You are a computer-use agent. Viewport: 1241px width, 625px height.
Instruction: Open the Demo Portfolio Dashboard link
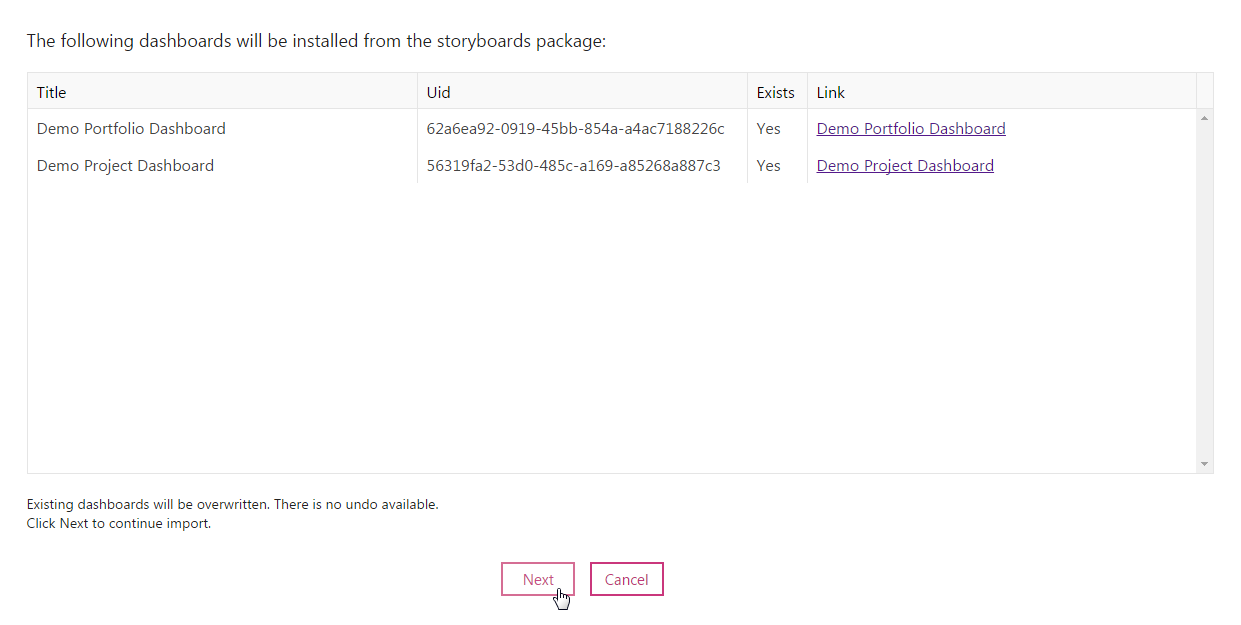(911, 129)
